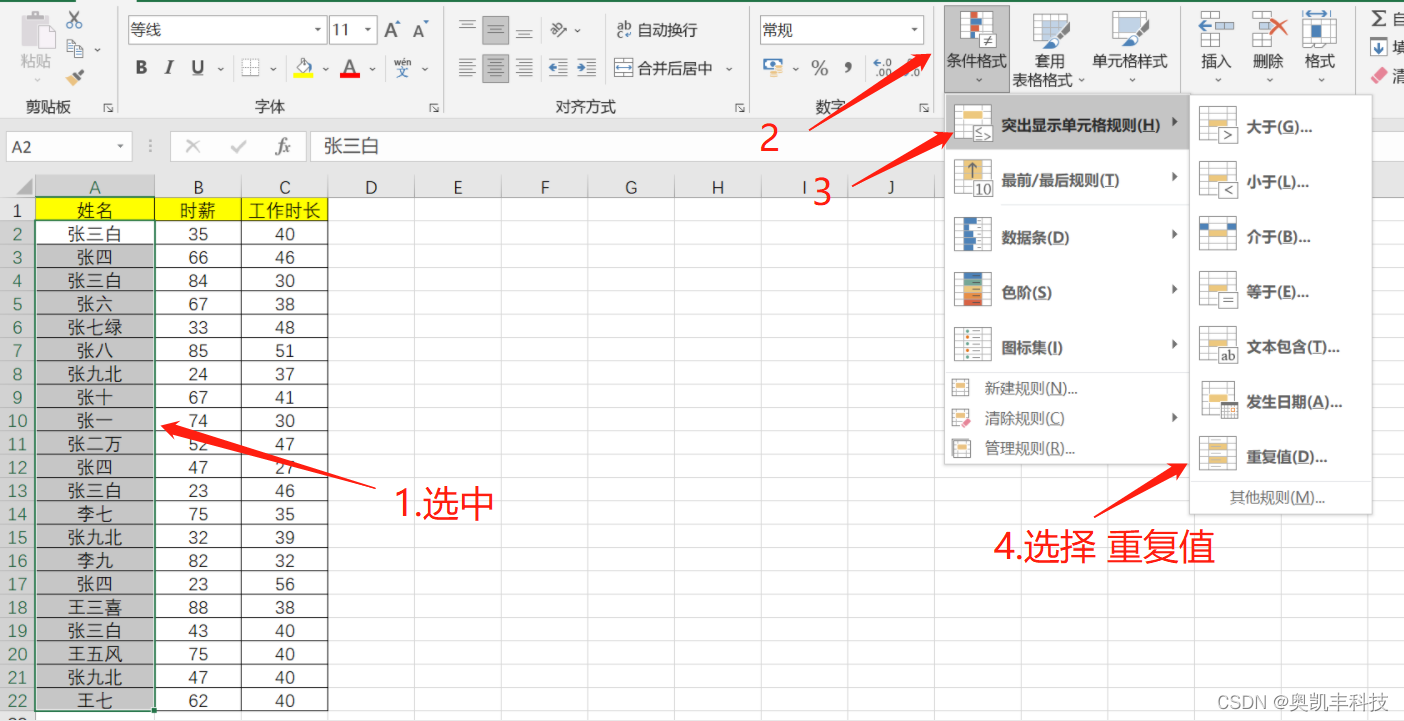Open Color Scales (色阶) submenu
The width and height of the screenshot is (1404, 721).
pos(1067,292)
